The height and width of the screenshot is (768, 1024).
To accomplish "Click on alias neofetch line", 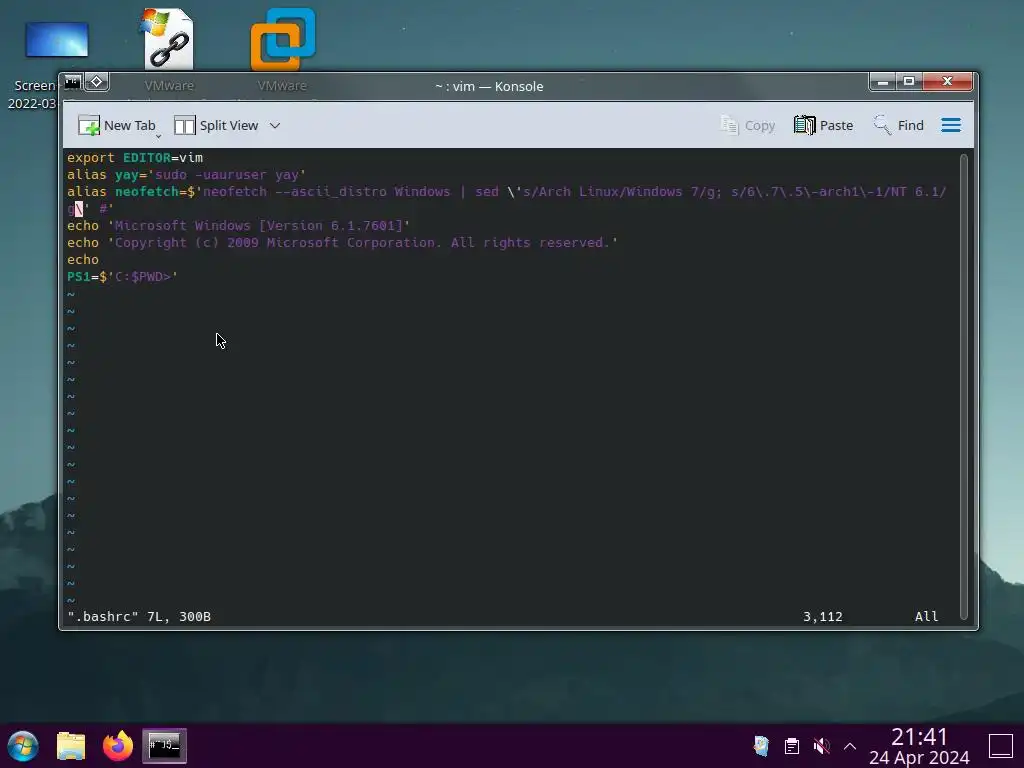I will (x=507, y=200).
